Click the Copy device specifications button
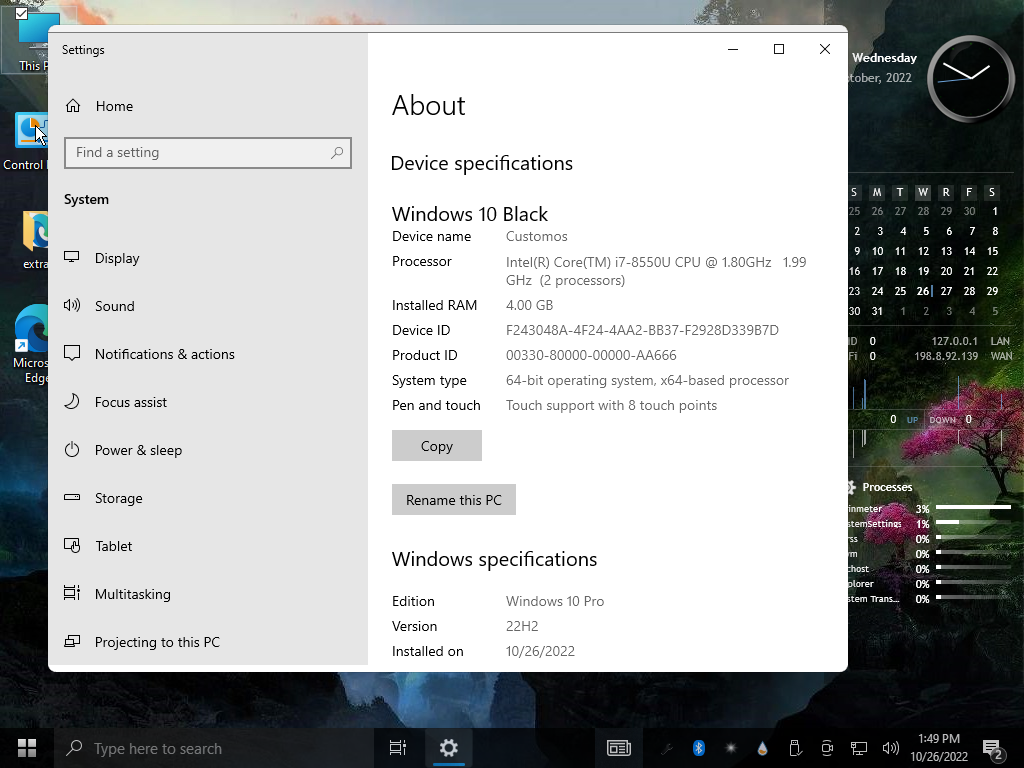Image resolution: width=1024 pixels, height=768 pixels. [x=436, y=446]
